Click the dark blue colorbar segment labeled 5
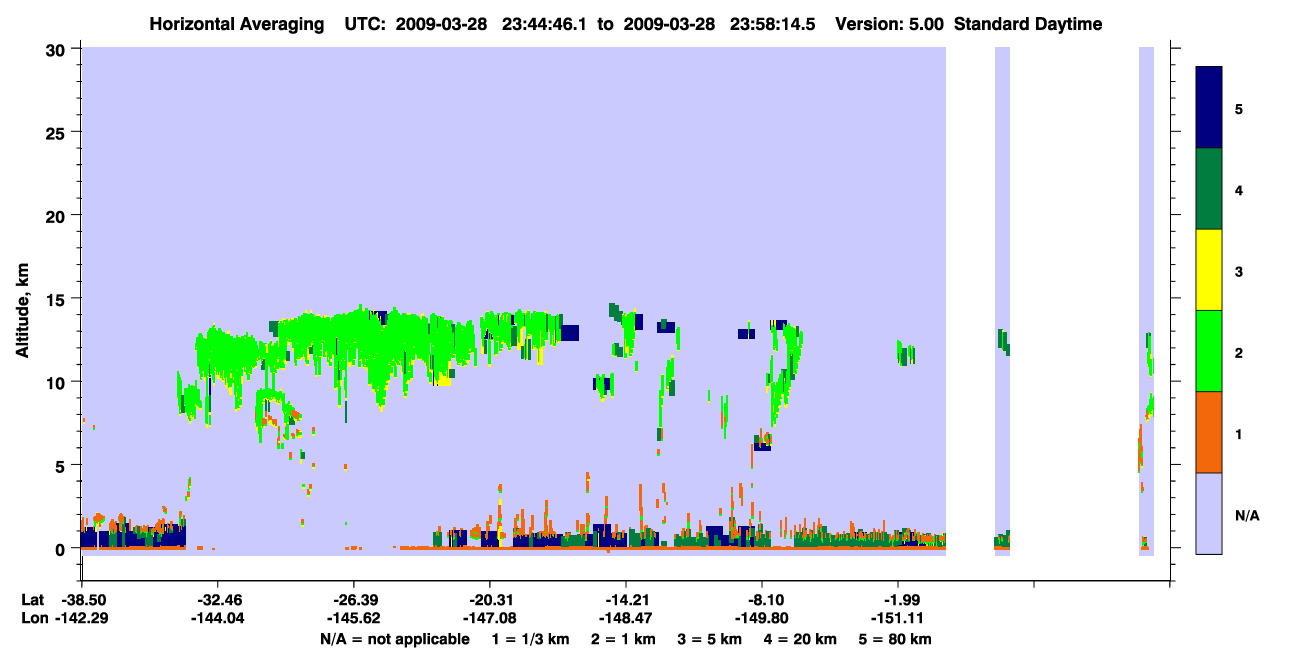 1209,108
